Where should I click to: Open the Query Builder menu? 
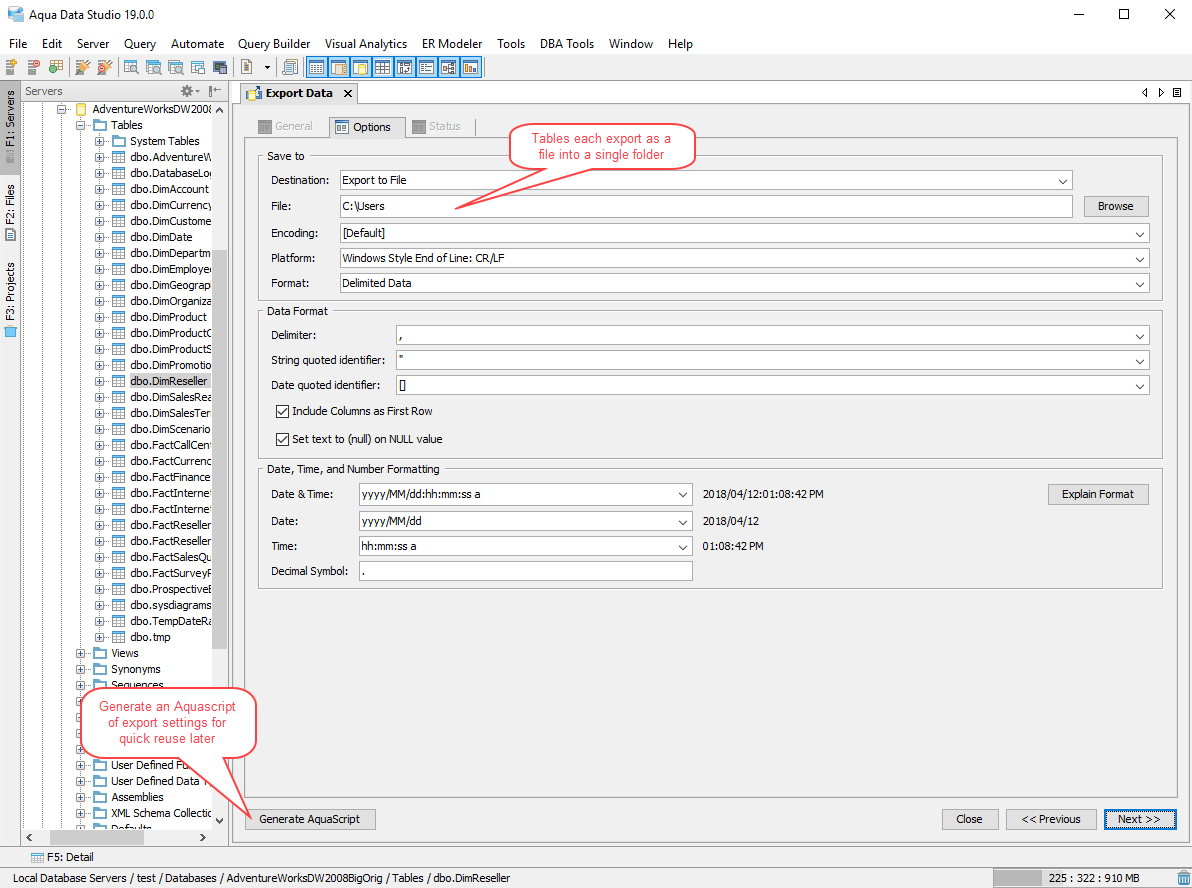[x=274, y=43]
